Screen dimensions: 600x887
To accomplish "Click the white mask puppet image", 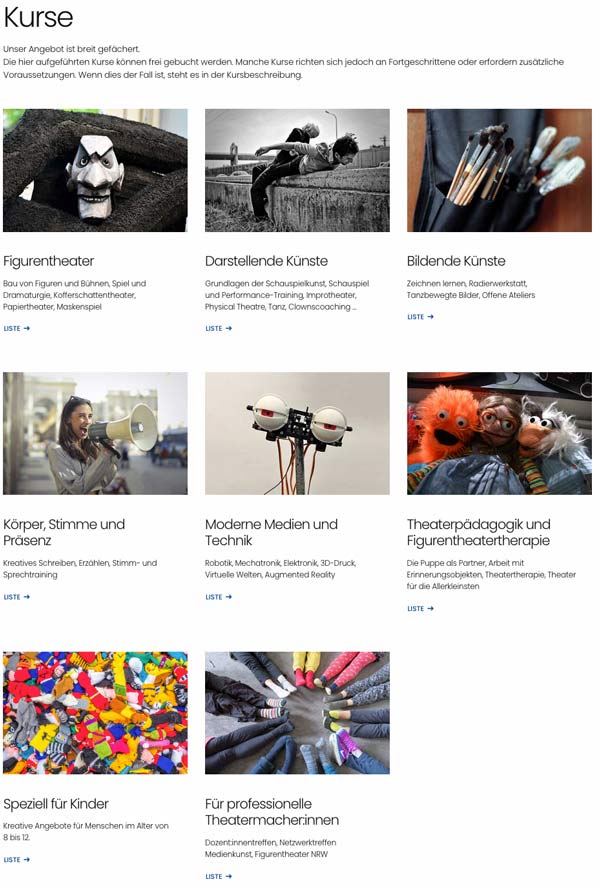I will pyautogui.click(x=95, y=170).
